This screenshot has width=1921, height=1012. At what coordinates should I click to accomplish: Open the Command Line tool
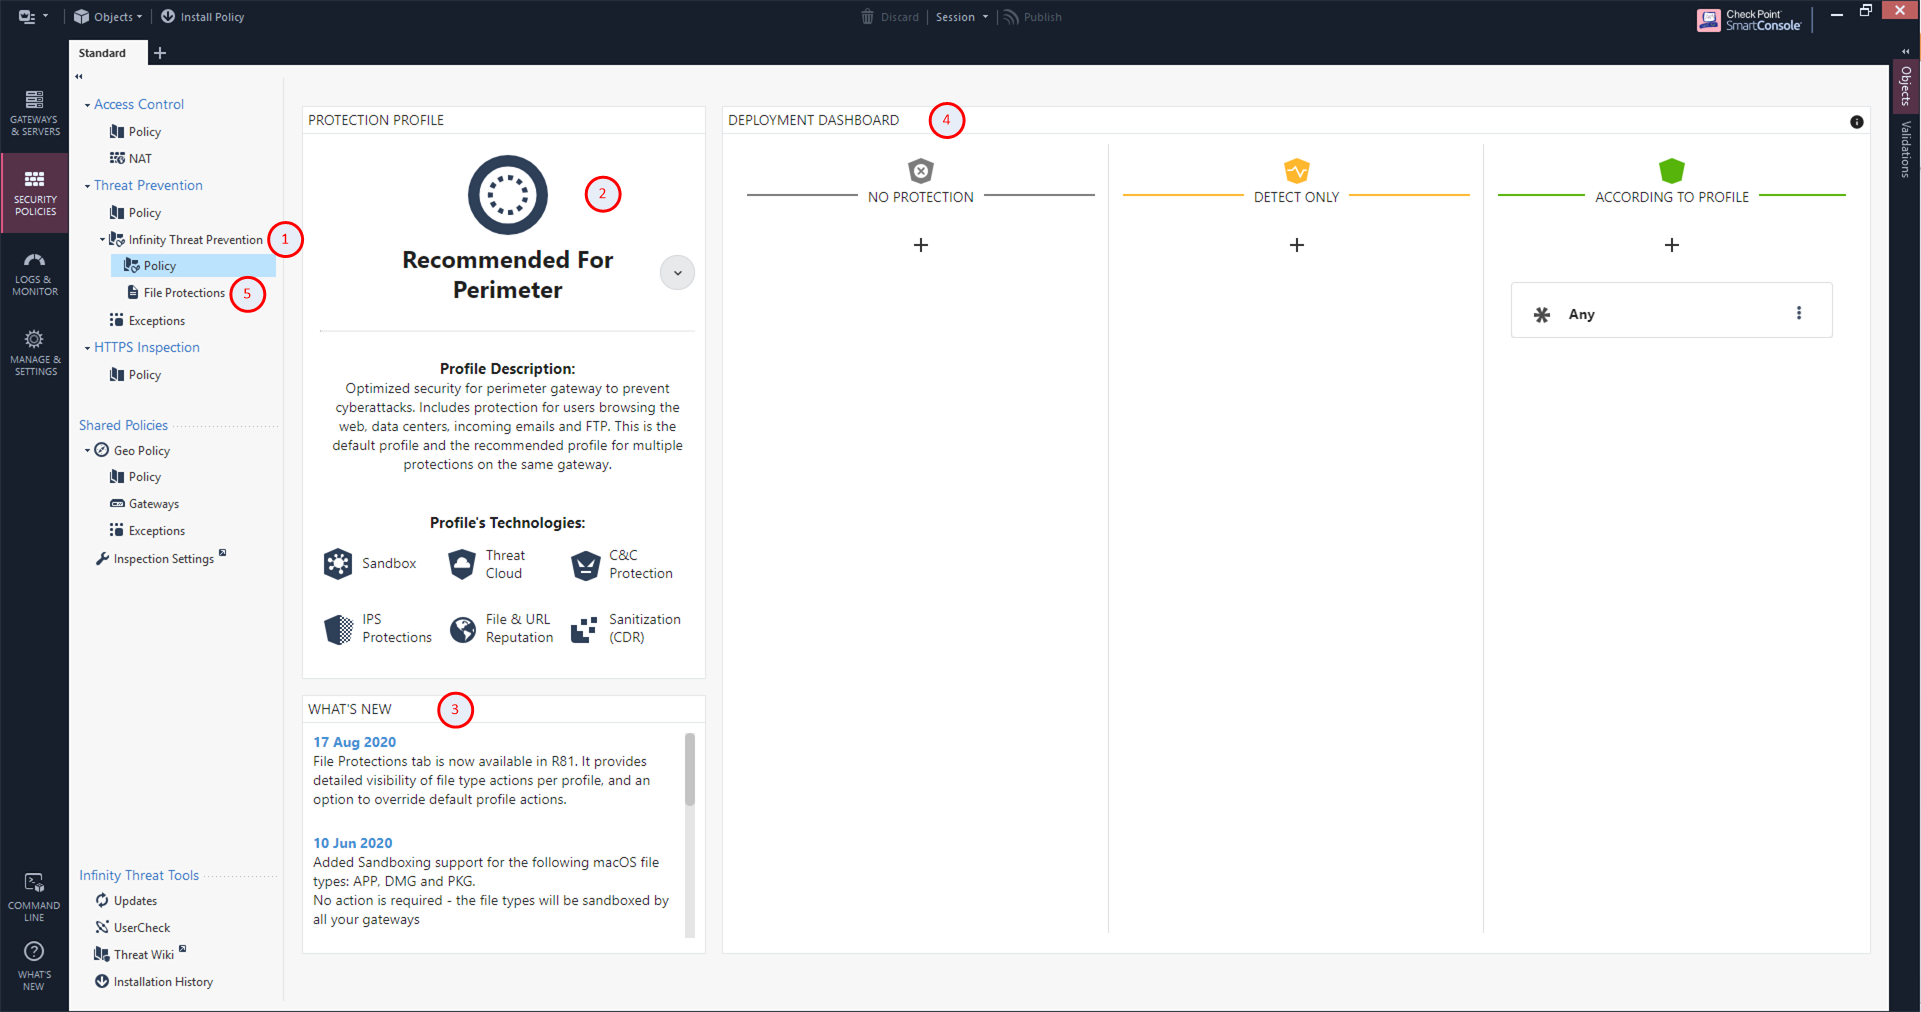(34, 897)
